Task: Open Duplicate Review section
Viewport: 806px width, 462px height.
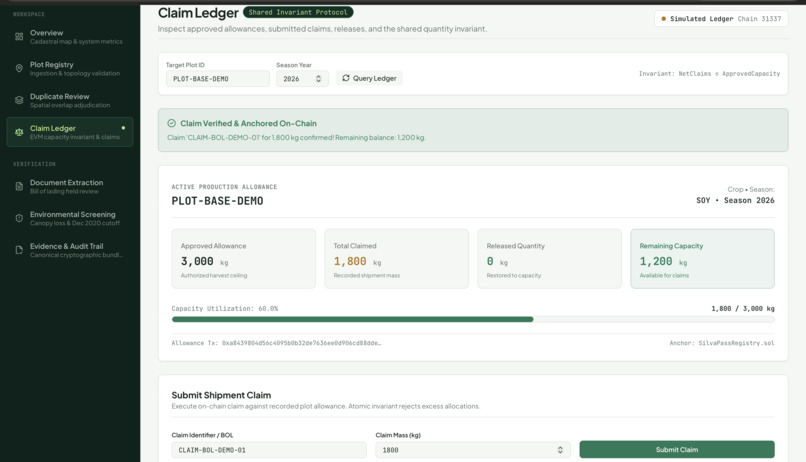Action: point(70,100)
